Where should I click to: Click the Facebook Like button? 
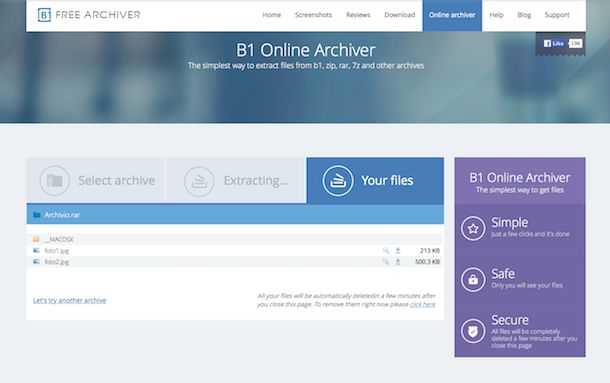click(x=554, y=43)
